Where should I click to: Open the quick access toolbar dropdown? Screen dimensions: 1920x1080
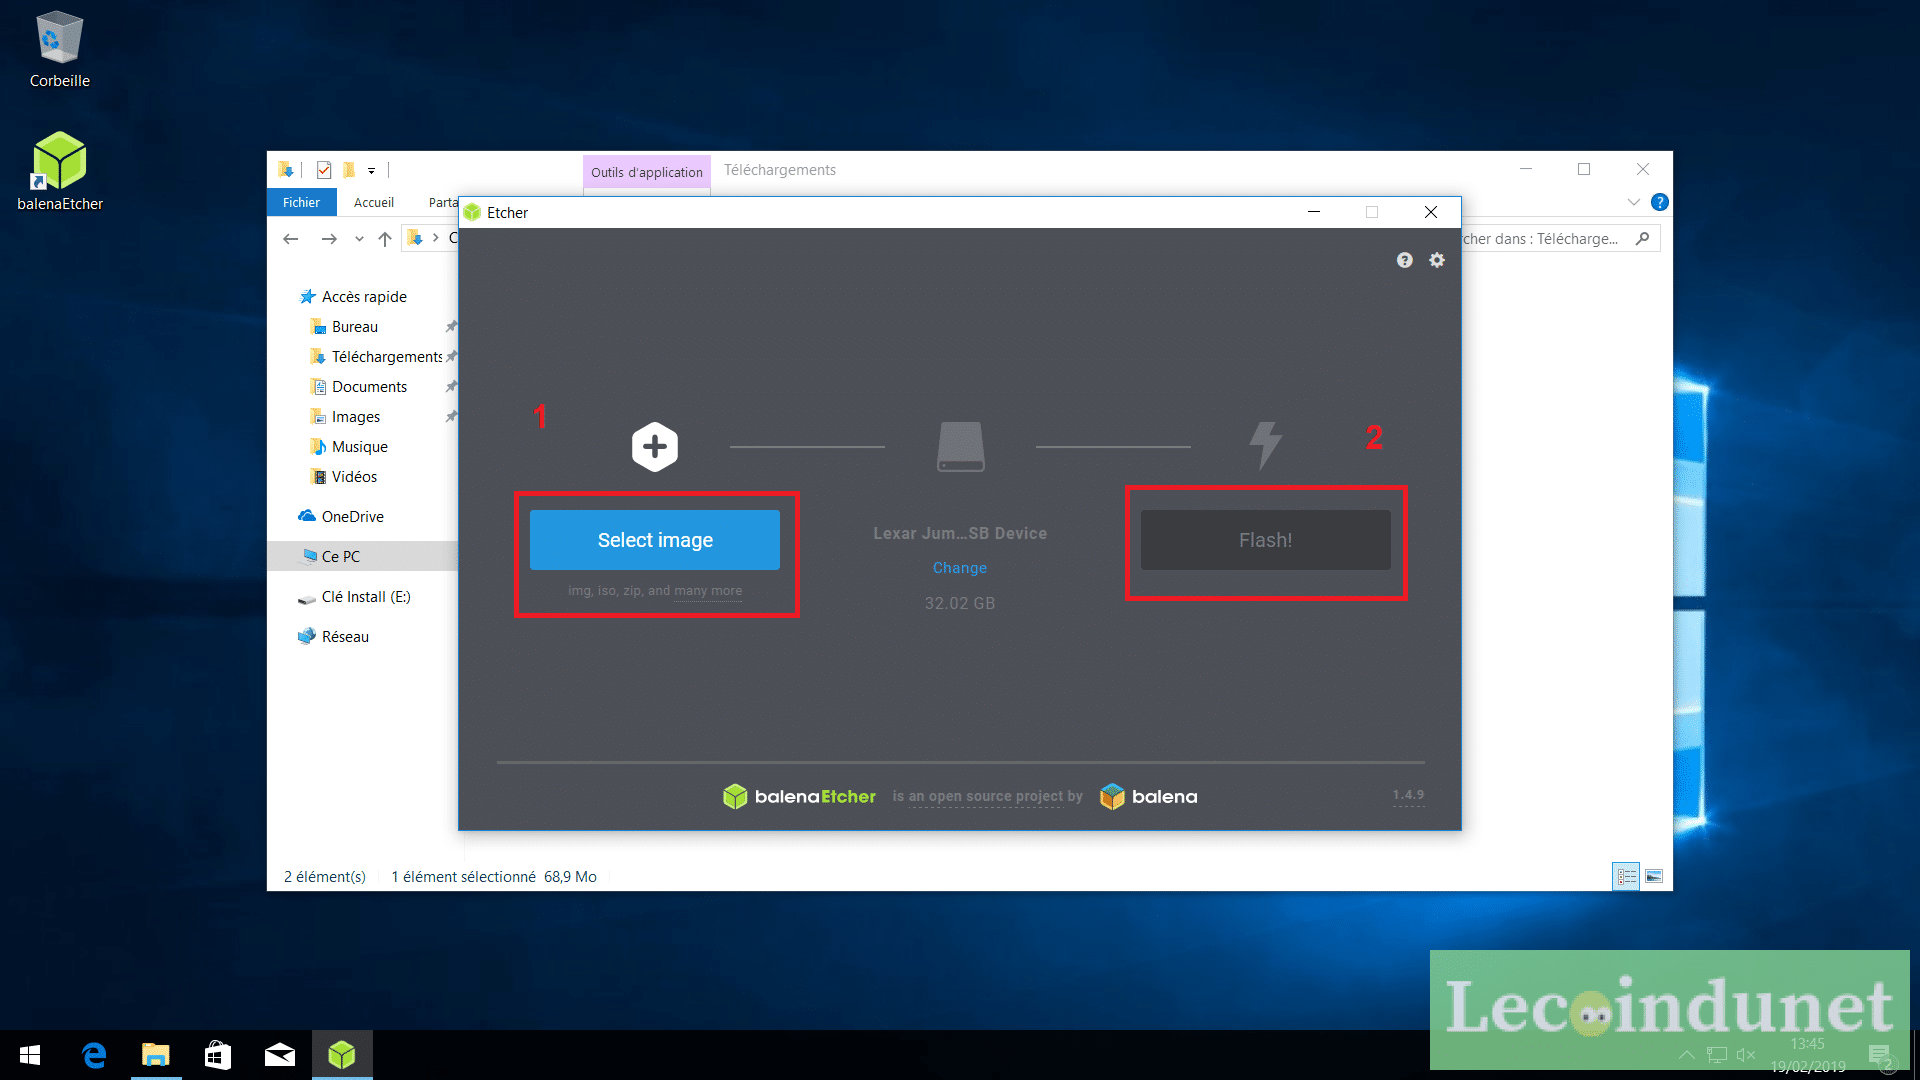pyautogui.click(x=371, y=170)
